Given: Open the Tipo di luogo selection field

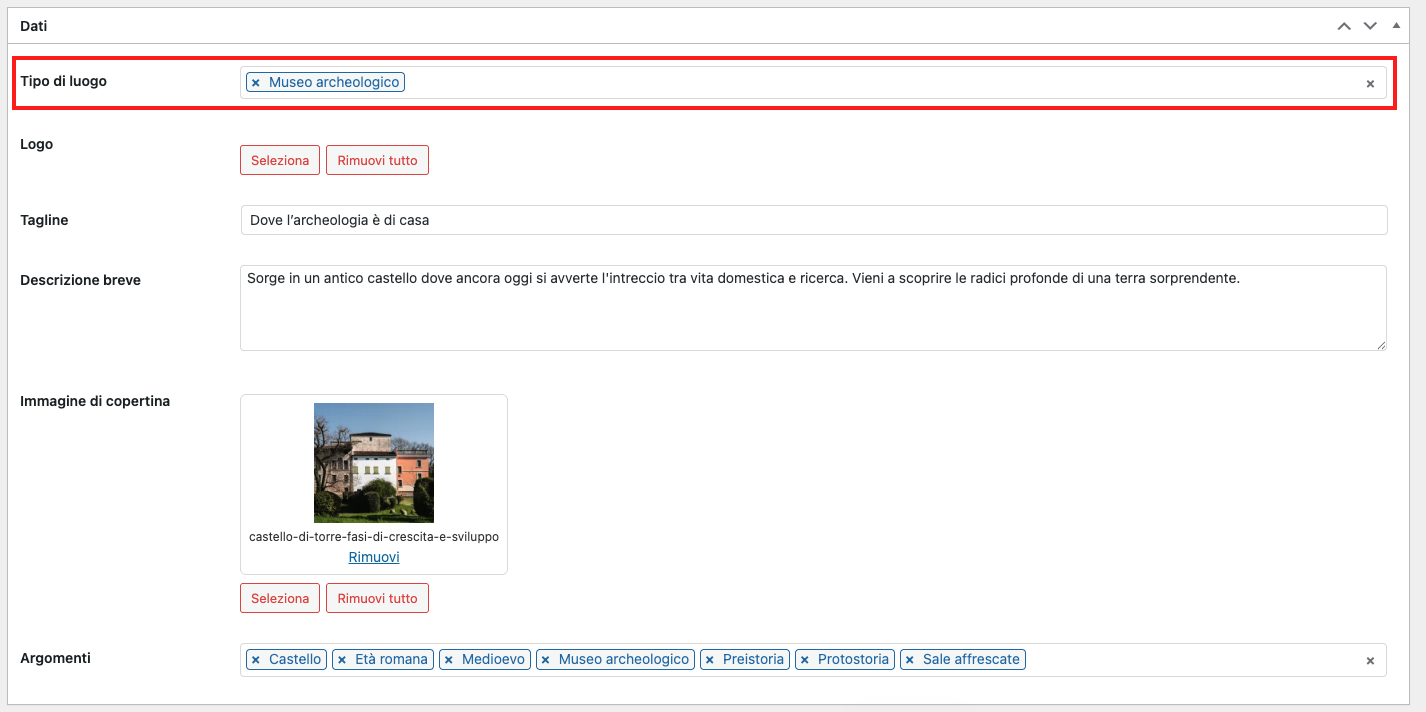Looking at the screenshot, I should click(814, 82).
